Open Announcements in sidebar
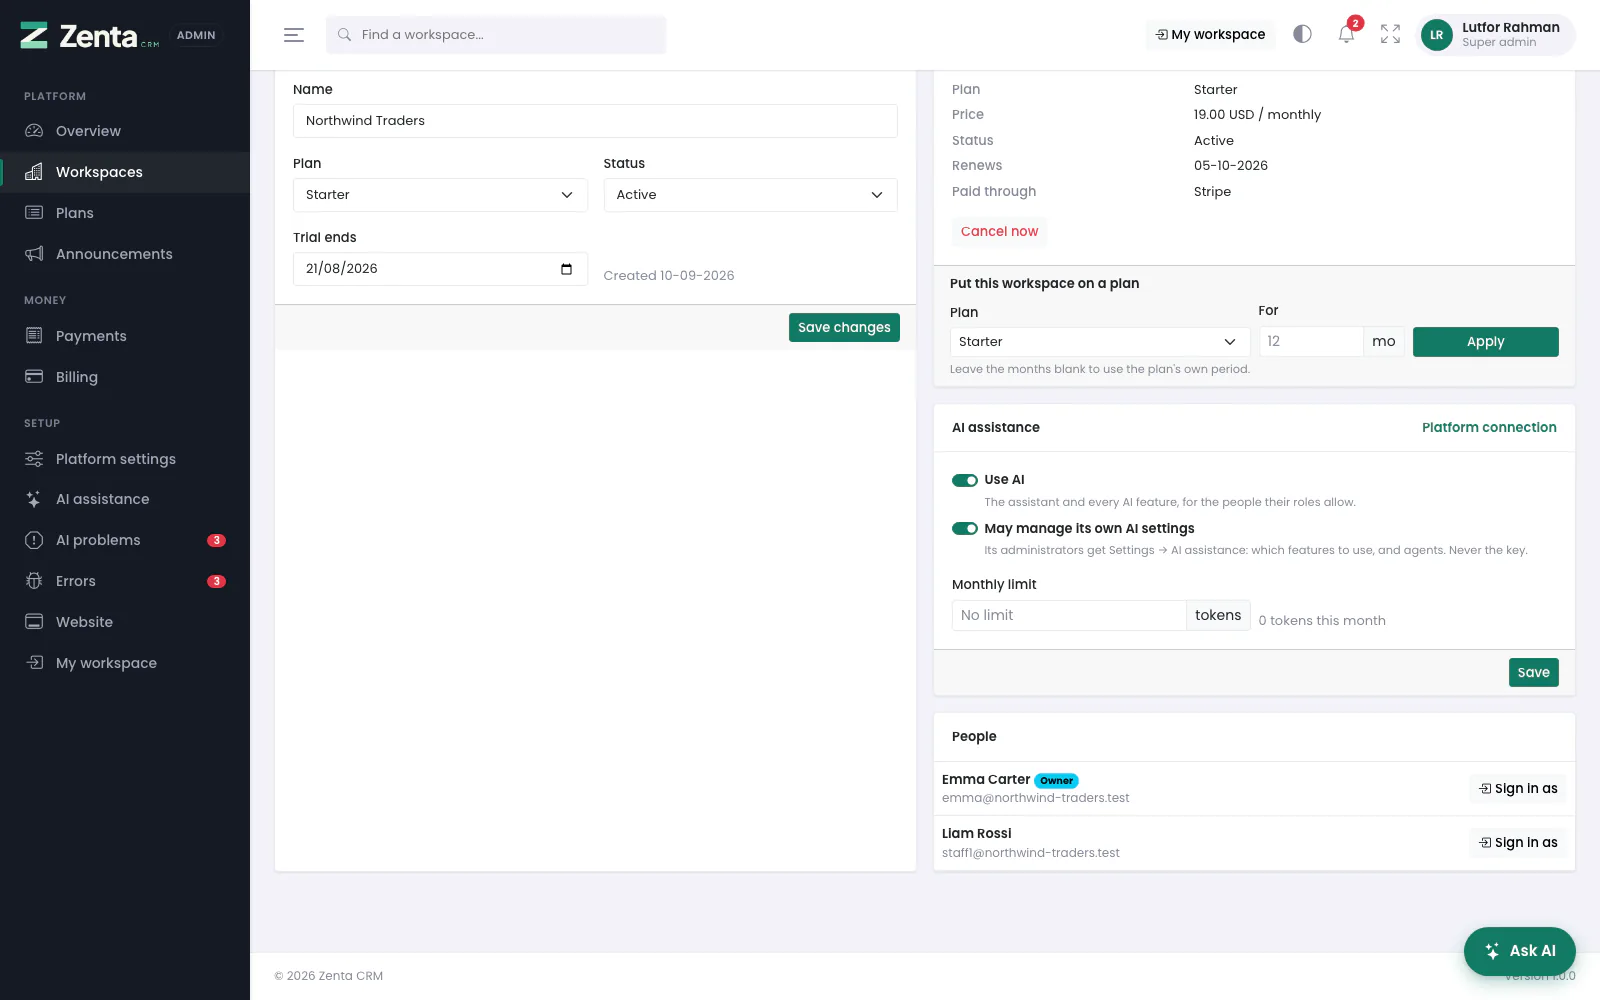Viewport: 1600px width, 1000px height. [125, 254]
